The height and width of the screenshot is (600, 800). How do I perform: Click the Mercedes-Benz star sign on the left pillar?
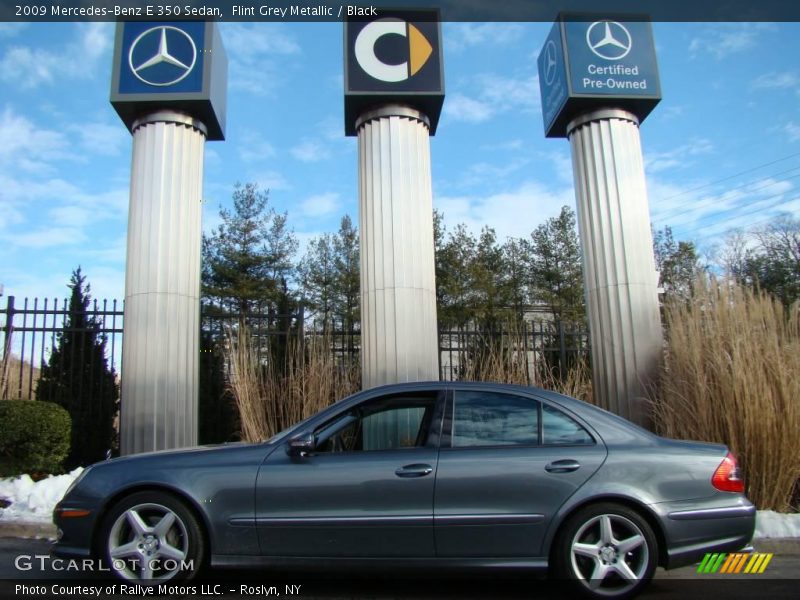click(x=162, y=56)
